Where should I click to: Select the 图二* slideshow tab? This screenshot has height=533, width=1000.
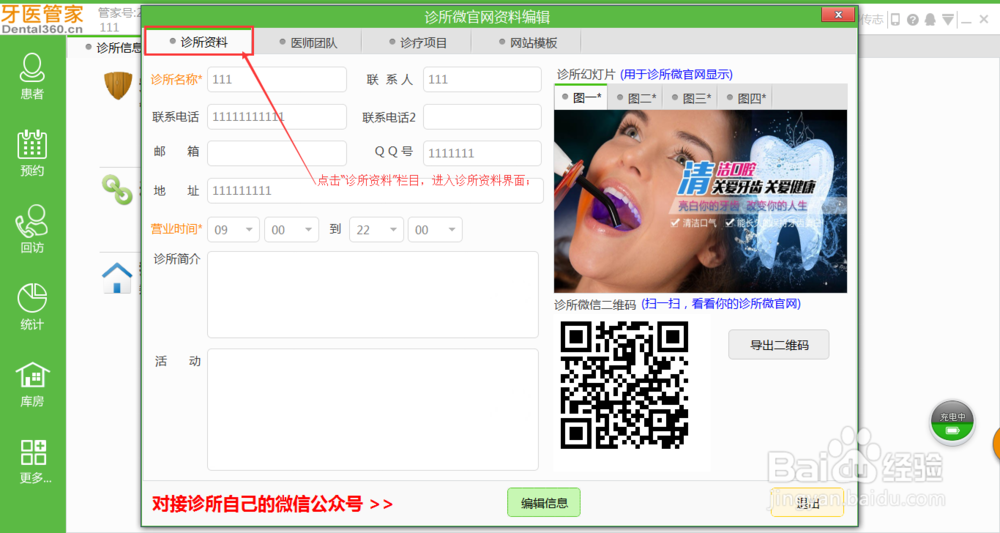point(636,98)
